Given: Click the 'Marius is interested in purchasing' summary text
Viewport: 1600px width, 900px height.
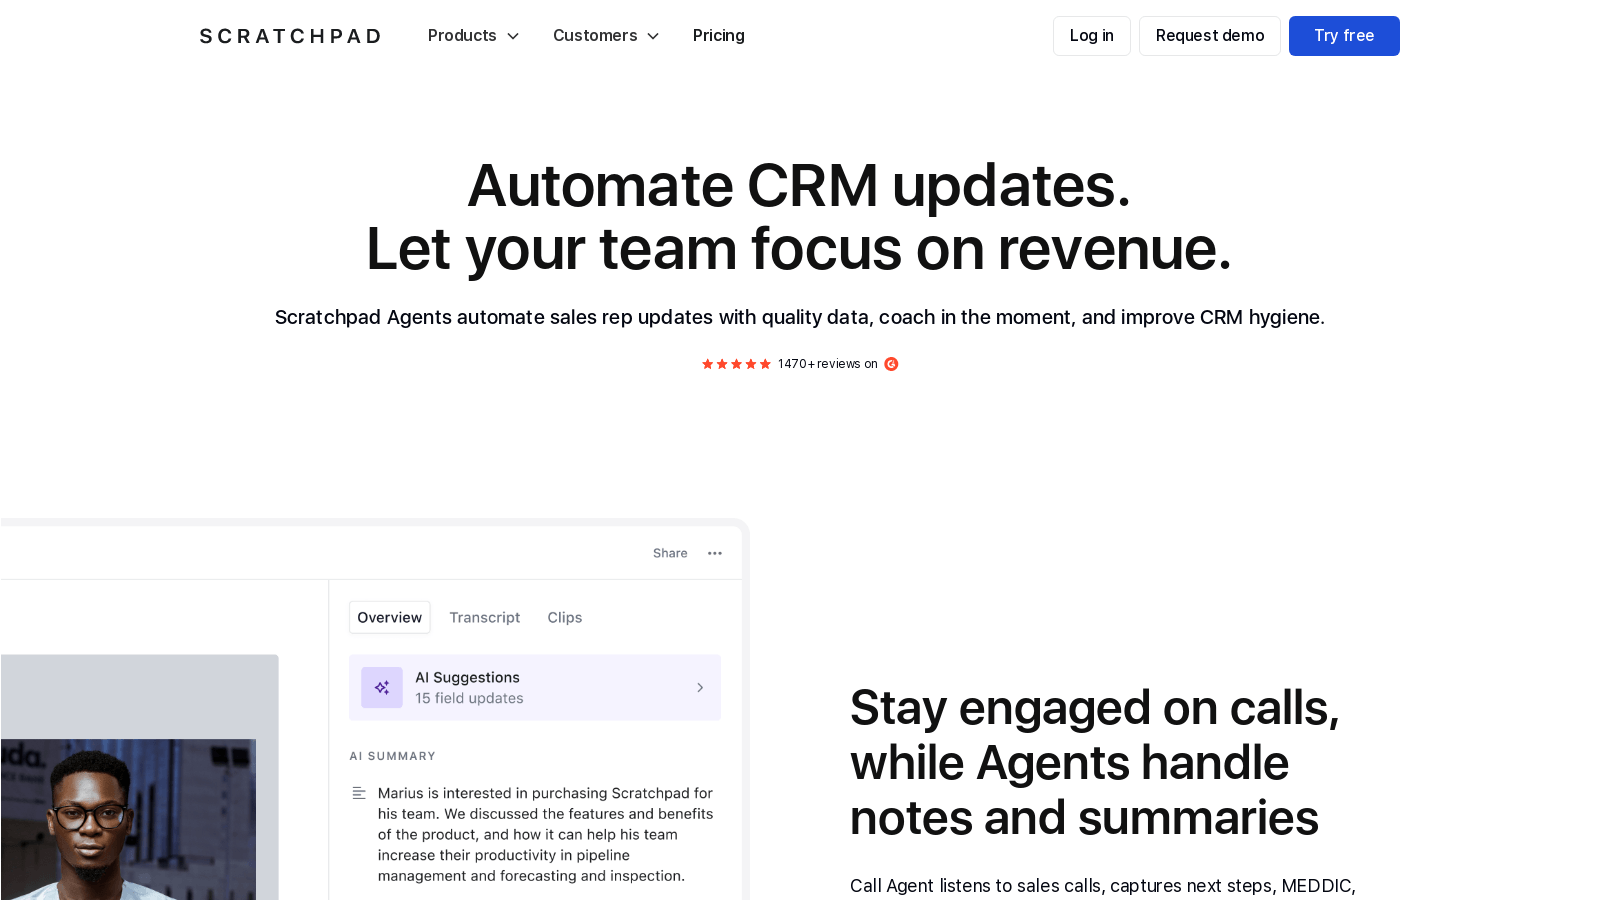Looking at the screenshot, I should click(x=545, y=834).
